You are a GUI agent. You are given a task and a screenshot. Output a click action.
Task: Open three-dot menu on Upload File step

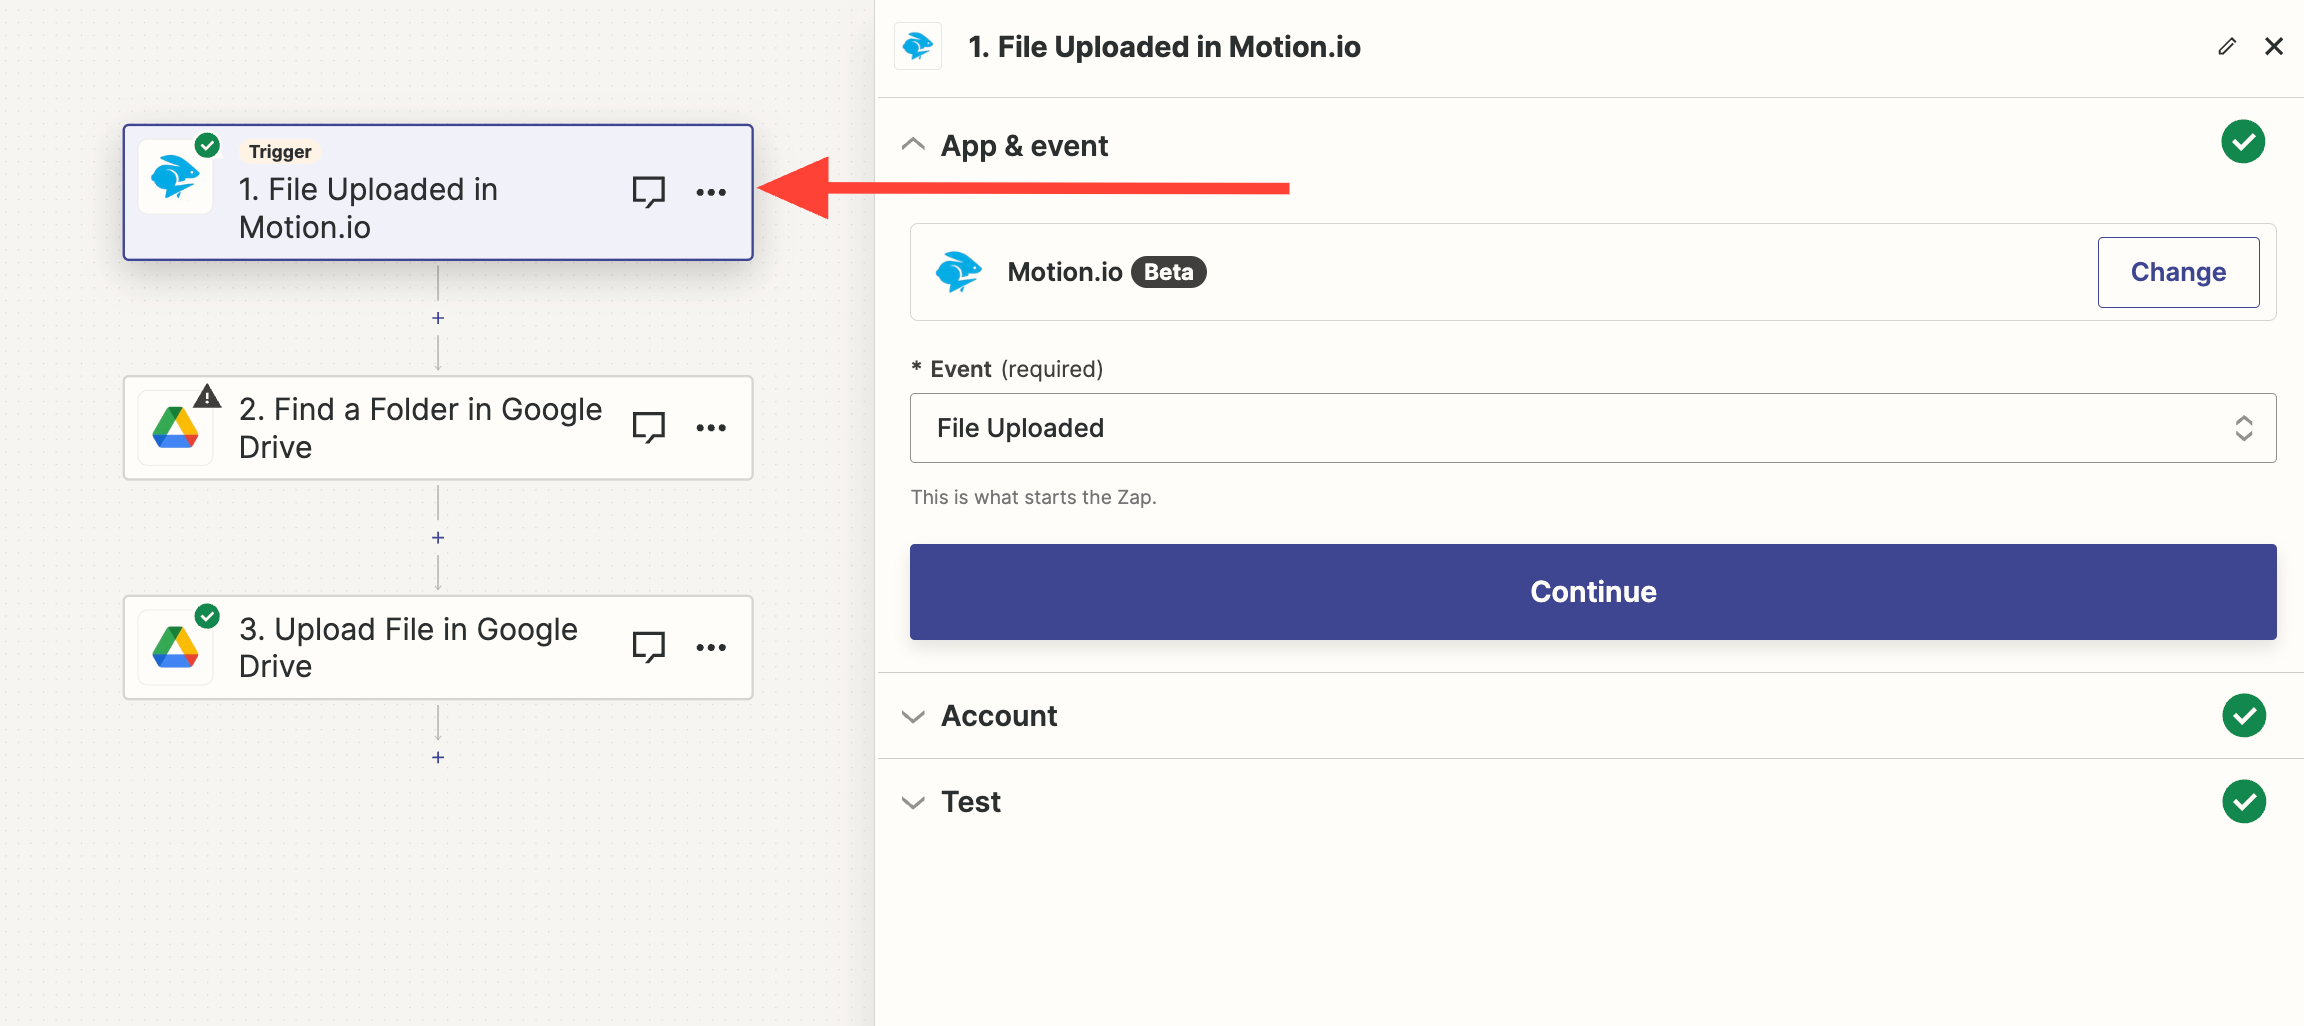click(711, 648)
